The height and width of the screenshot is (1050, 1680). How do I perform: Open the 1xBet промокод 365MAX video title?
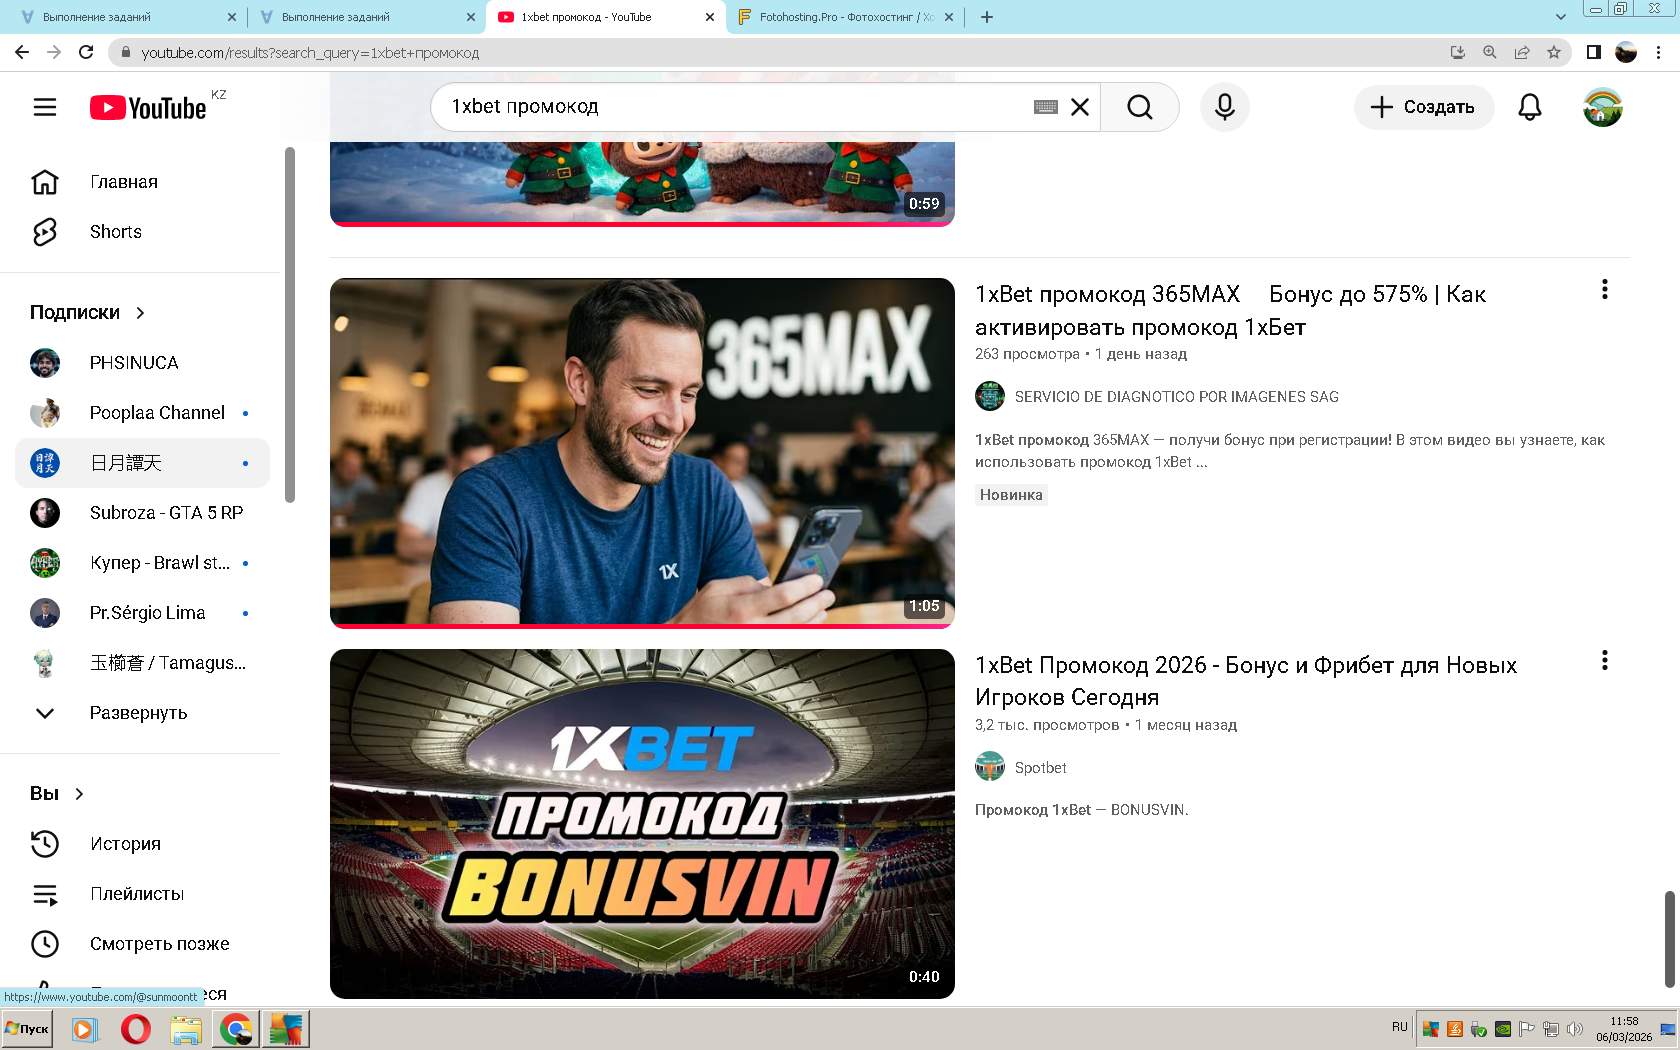coord(1230,310)
